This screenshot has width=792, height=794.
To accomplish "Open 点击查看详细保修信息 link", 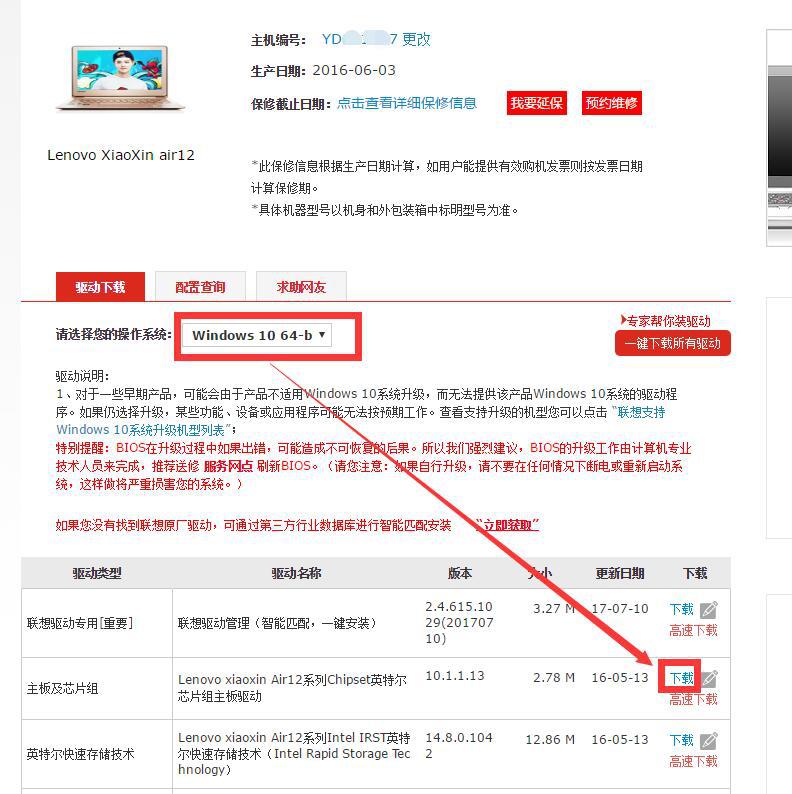I will click(x=407, y=103).
